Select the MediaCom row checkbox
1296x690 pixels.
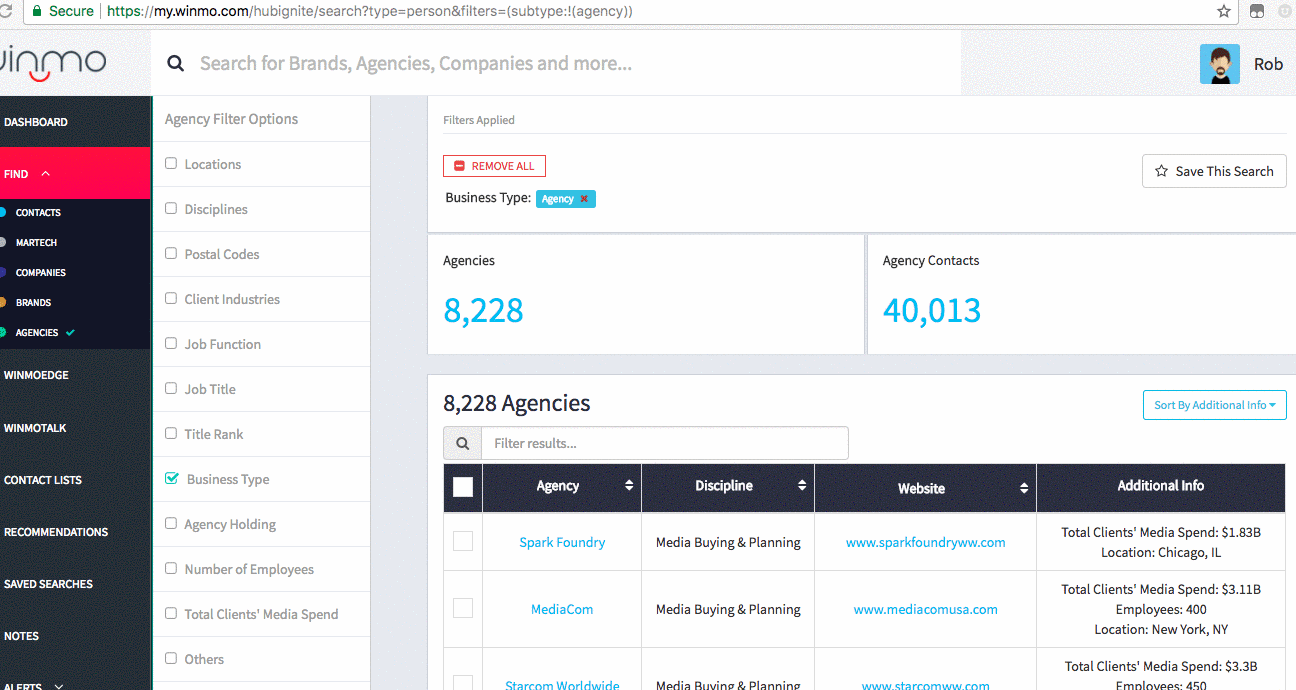pyautogui.click(x=463, y=608)
